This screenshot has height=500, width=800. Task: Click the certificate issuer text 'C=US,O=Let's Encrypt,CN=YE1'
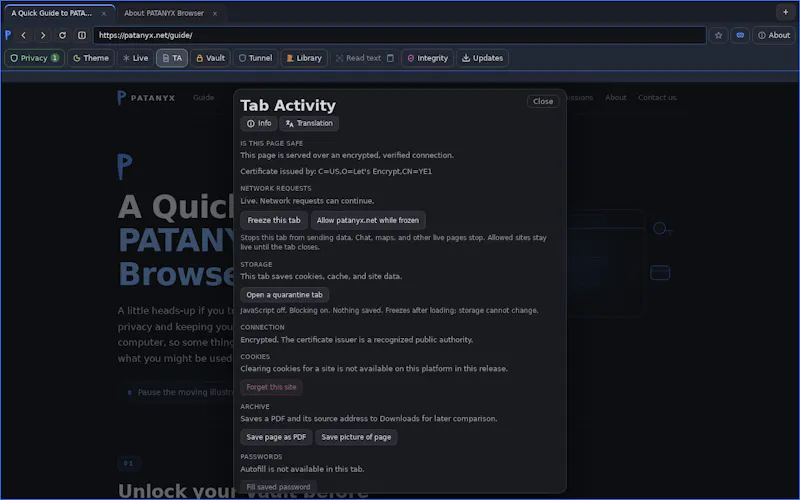(x=375, y=171)
